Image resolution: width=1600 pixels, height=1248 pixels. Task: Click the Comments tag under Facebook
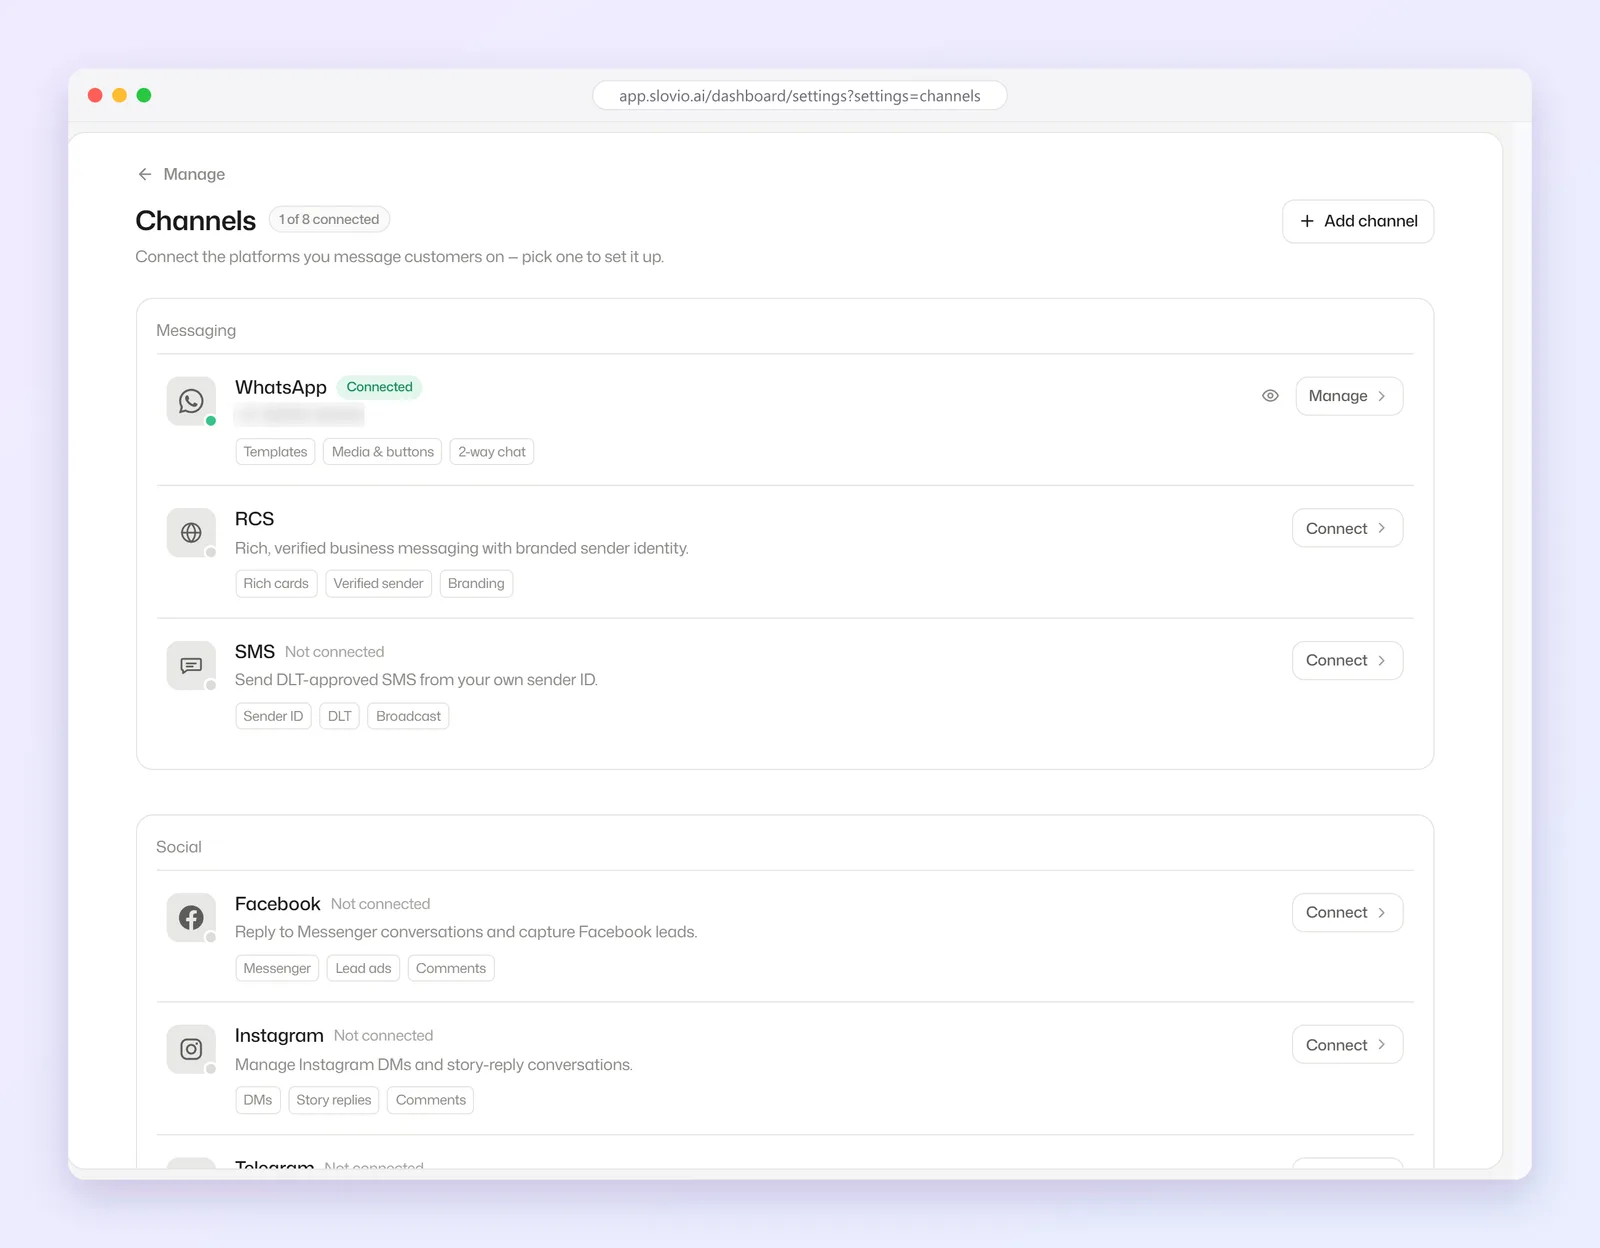(451, 968)
